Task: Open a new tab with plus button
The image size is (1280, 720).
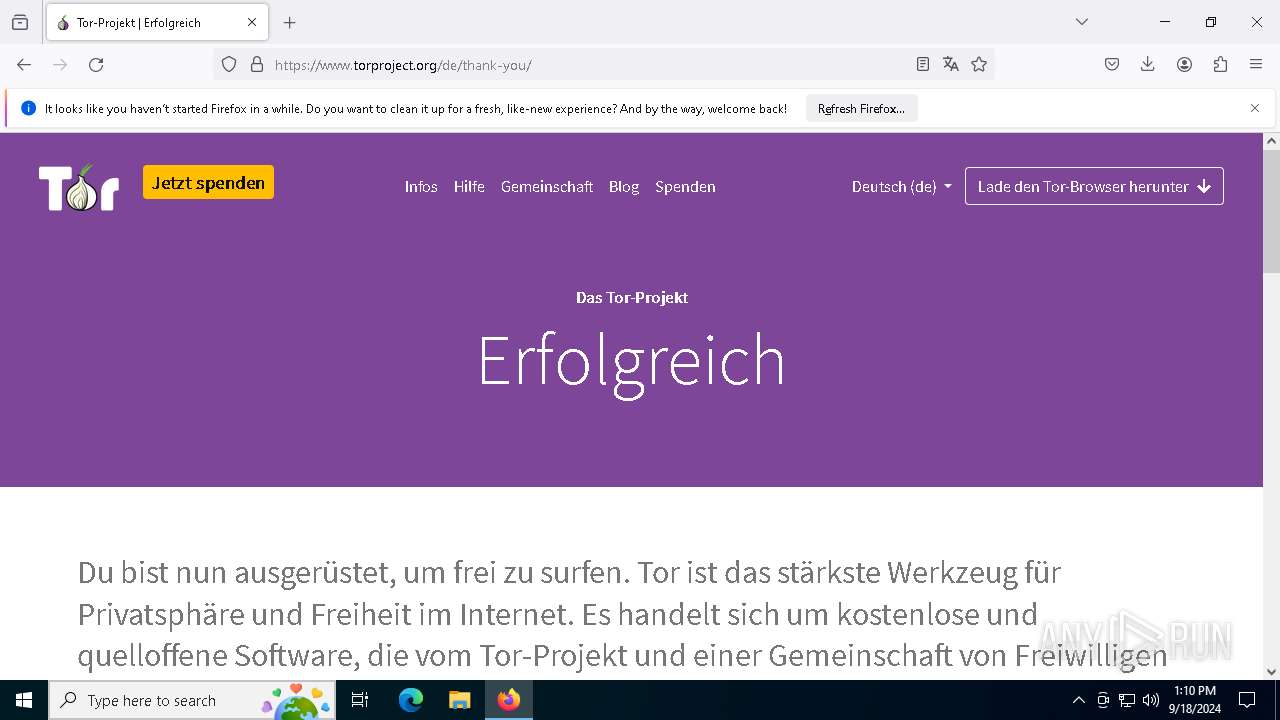Action: 290,22
